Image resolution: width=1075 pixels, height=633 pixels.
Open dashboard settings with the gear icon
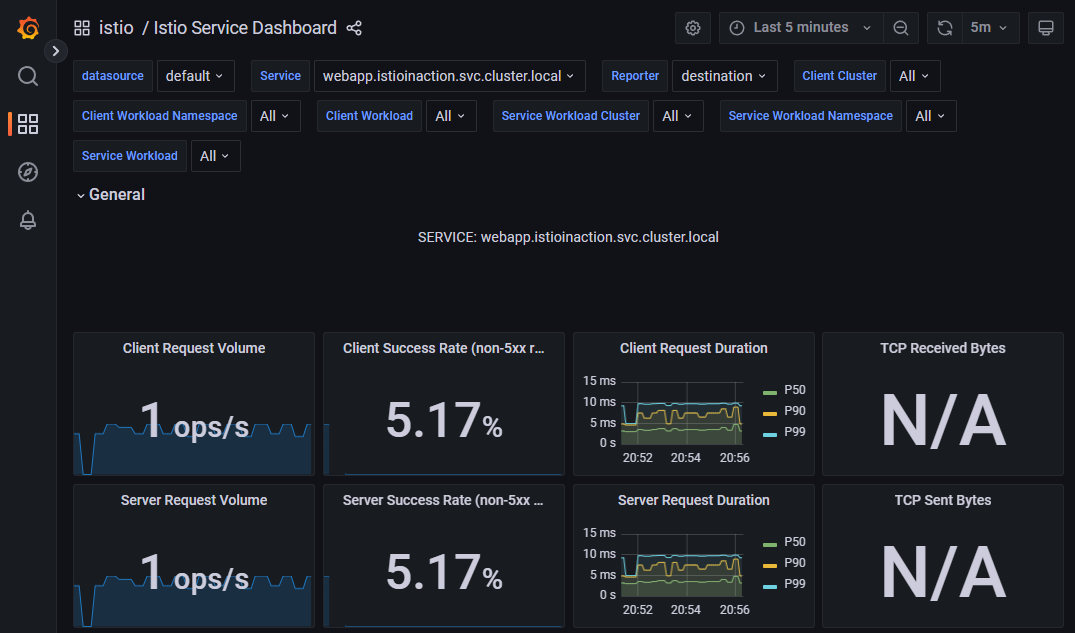pos(692,28)
